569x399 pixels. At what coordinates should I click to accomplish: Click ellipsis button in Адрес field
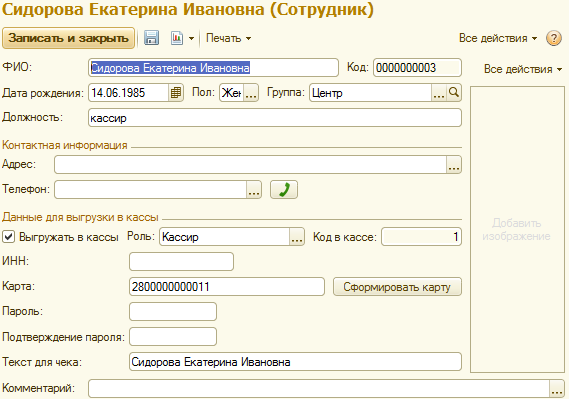tap(454, 165)
